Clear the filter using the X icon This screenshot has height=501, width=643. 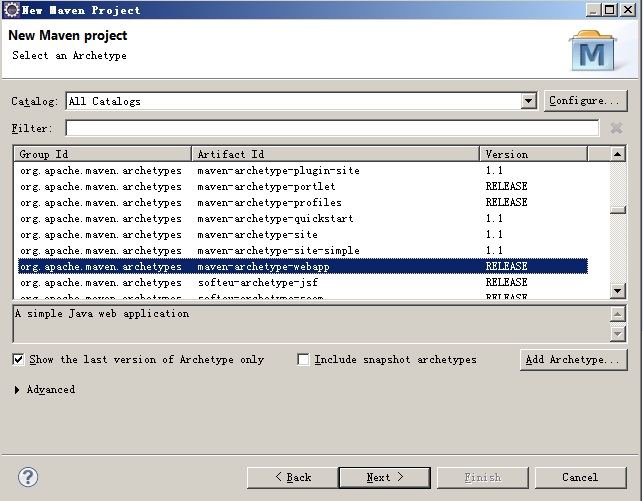tap(616, 128)
